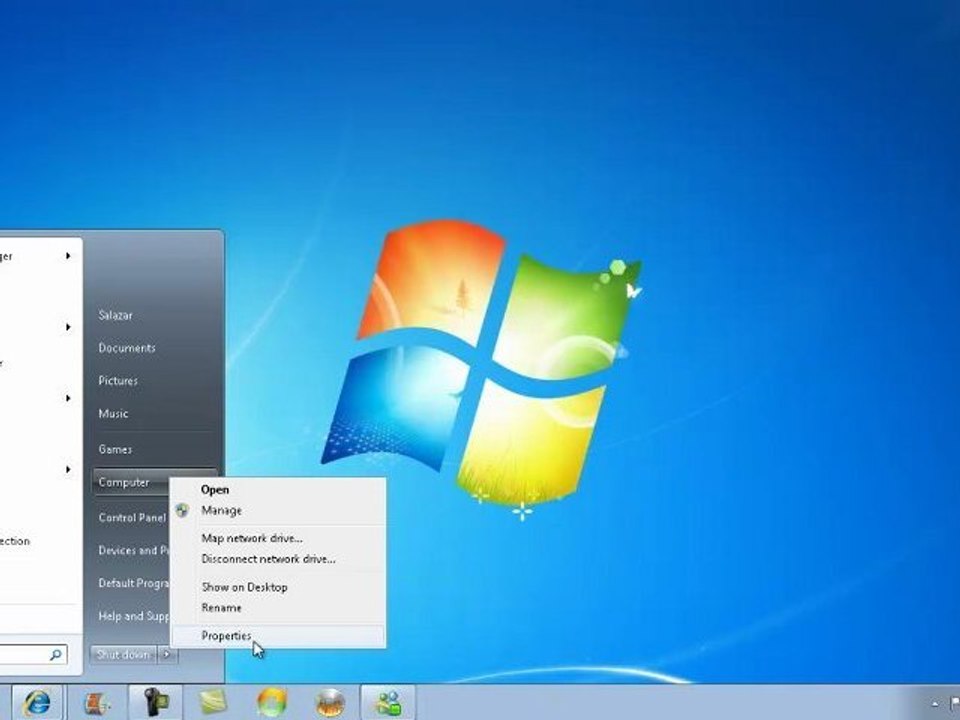Screen dimensions: 960x720
Task: Open Music from the Start menu
Action: [x=113, y=414]
